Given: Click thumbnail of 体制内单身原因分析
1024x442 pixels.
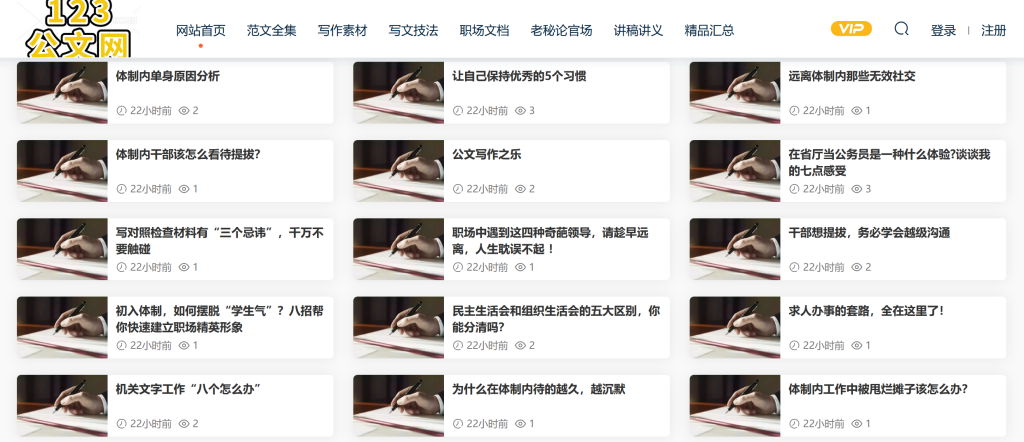Looking at the screenshot, I should (62, 93).
